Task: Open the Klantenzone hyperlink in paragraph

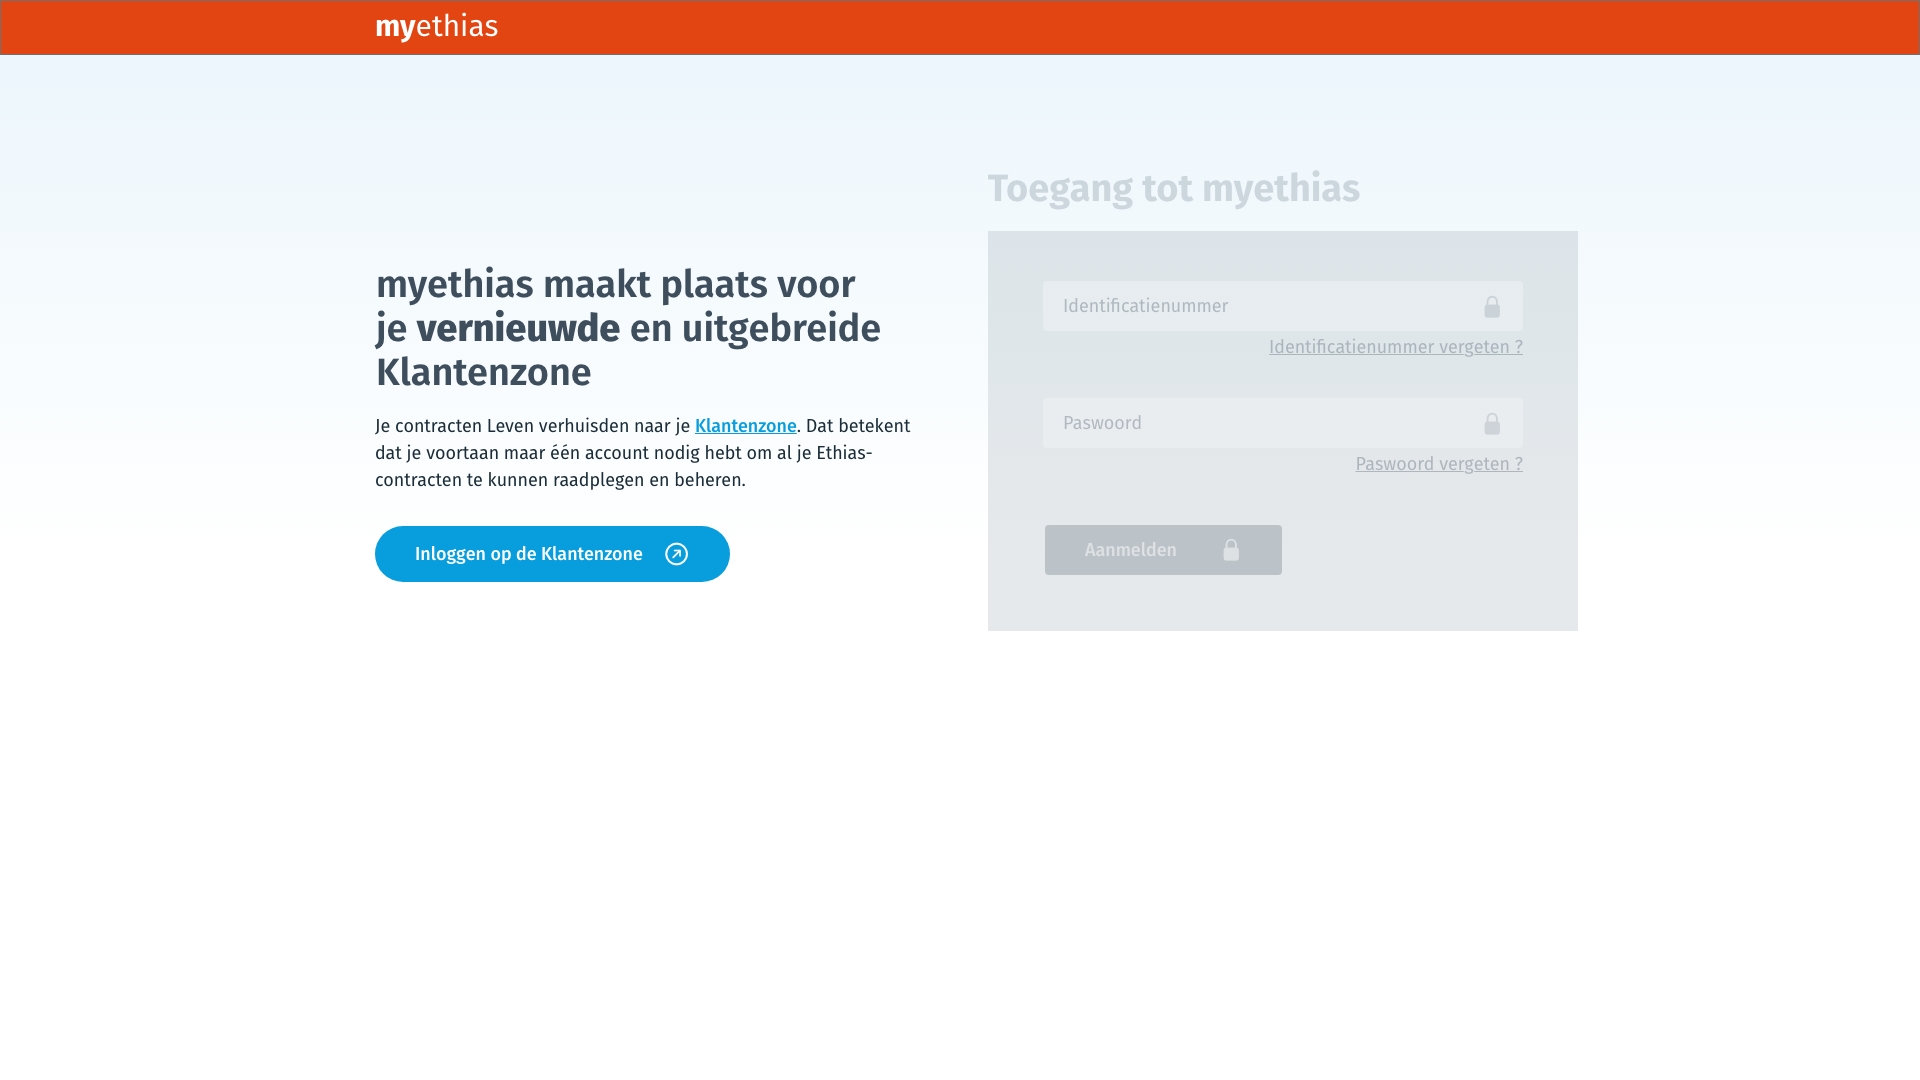Action: click(745, 426)
